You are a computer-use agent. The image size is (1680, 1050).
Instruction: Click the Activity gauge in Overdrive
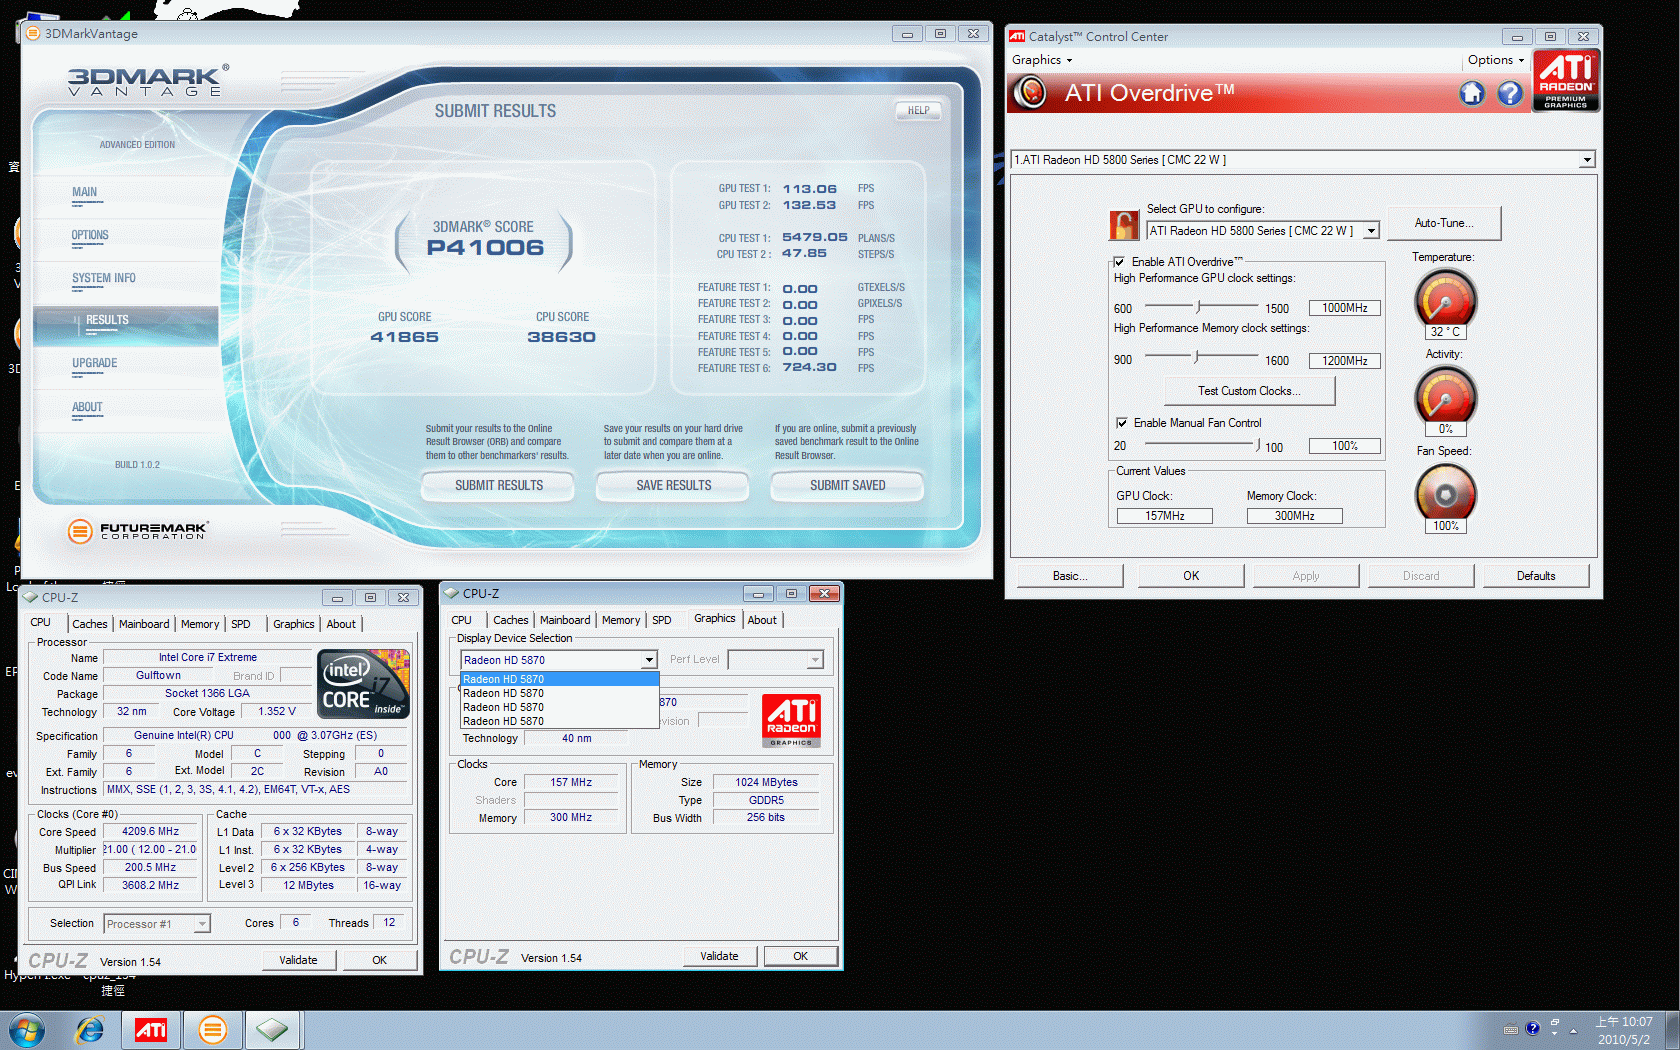point(1445,396)
